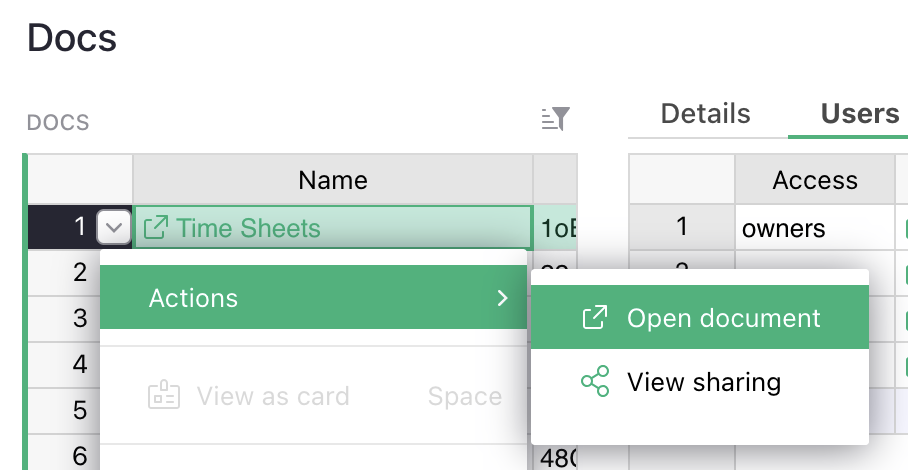Select View as card menu item
The height and width of the screenshot is (470, 908).
[x=313, y=396]
